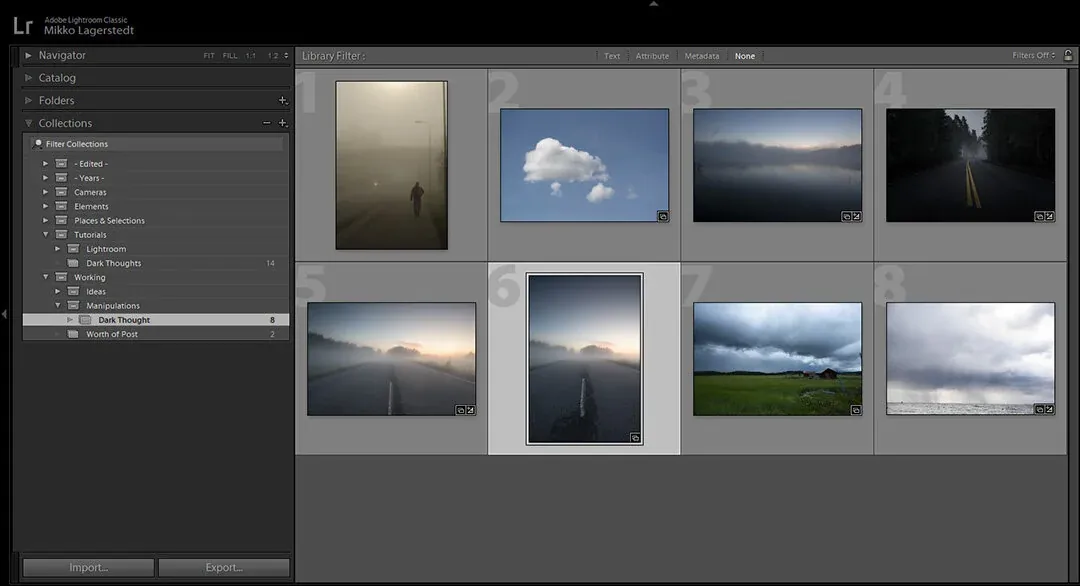
Task: Click the magnifier icon in Filter Collections field
Action: coord(37,143)
